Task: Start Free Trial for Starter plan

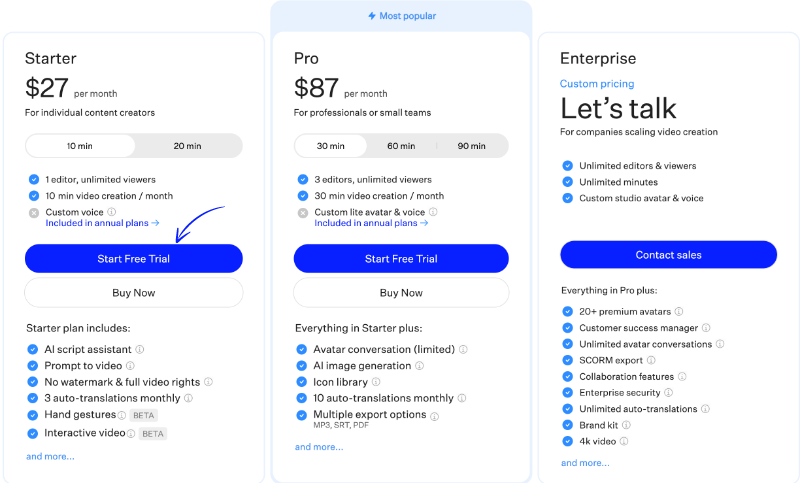Action: [133, 259]
